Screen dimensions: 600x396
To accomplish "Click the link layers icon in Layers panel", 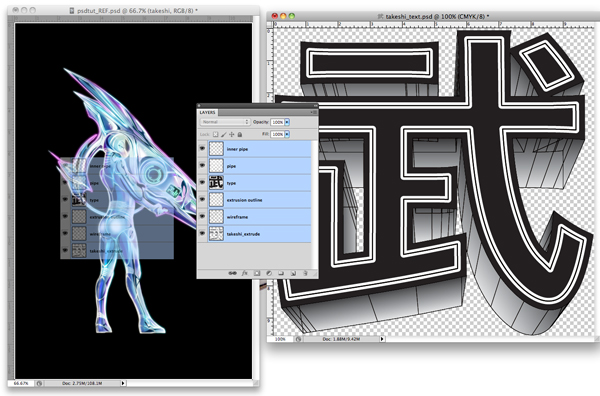I will coord(232,273).
